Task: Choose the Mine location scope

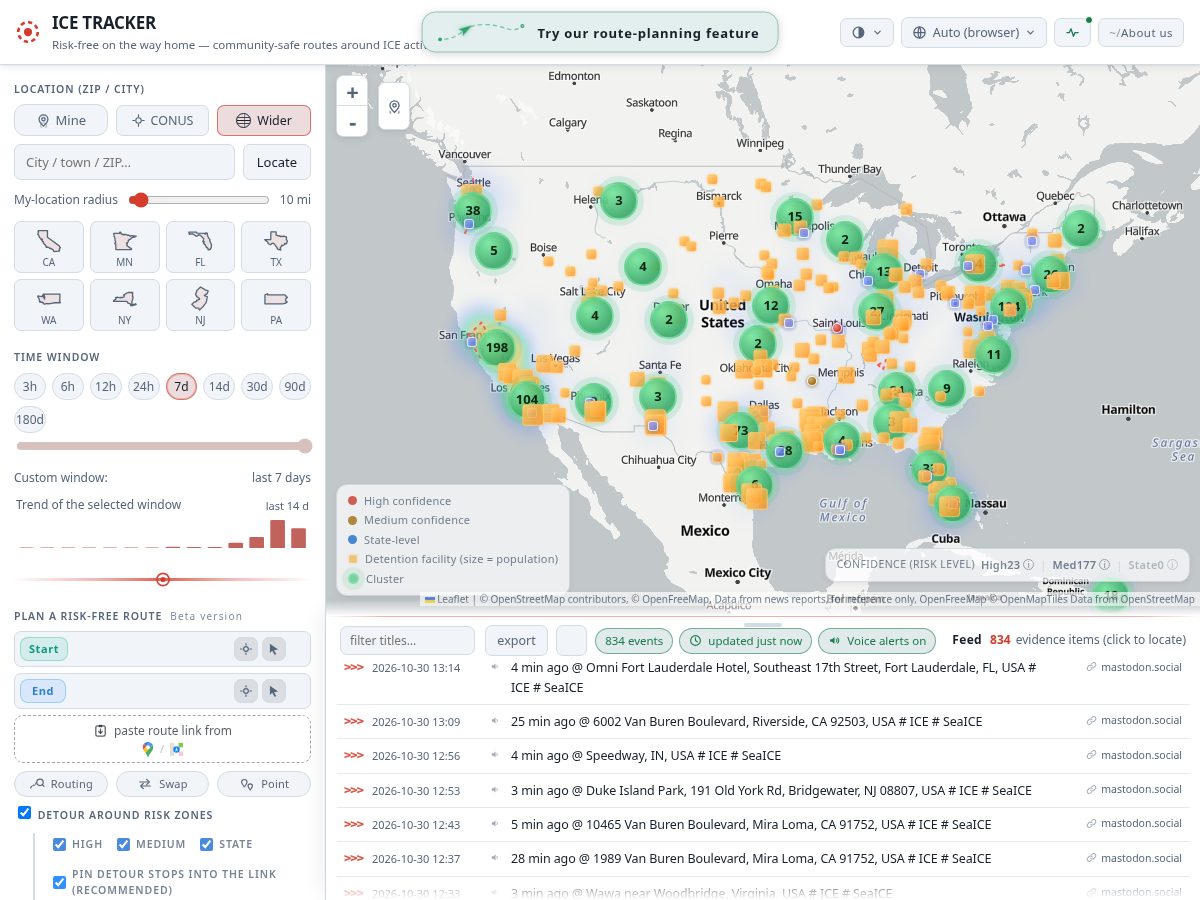Action: [x=61, y=120]
